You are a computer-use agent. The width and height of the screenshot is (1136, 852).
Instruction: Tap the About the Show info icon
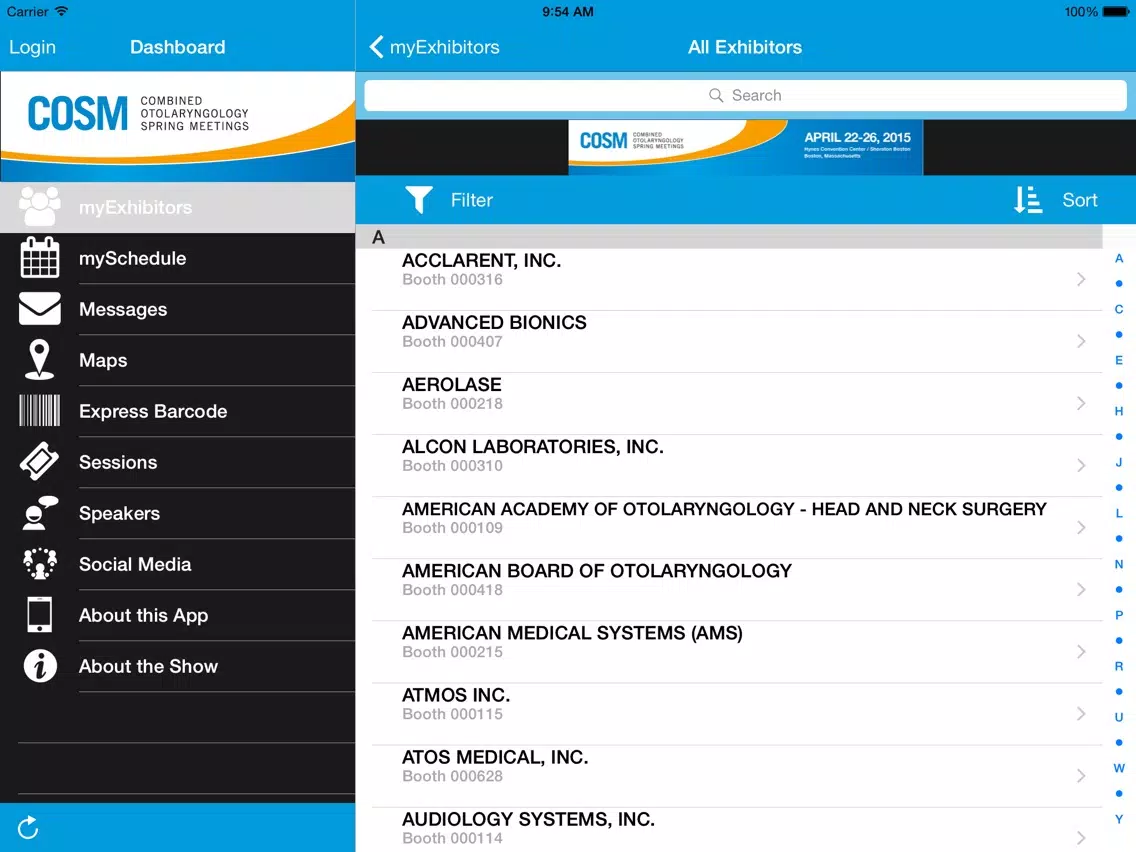(40, 666)
